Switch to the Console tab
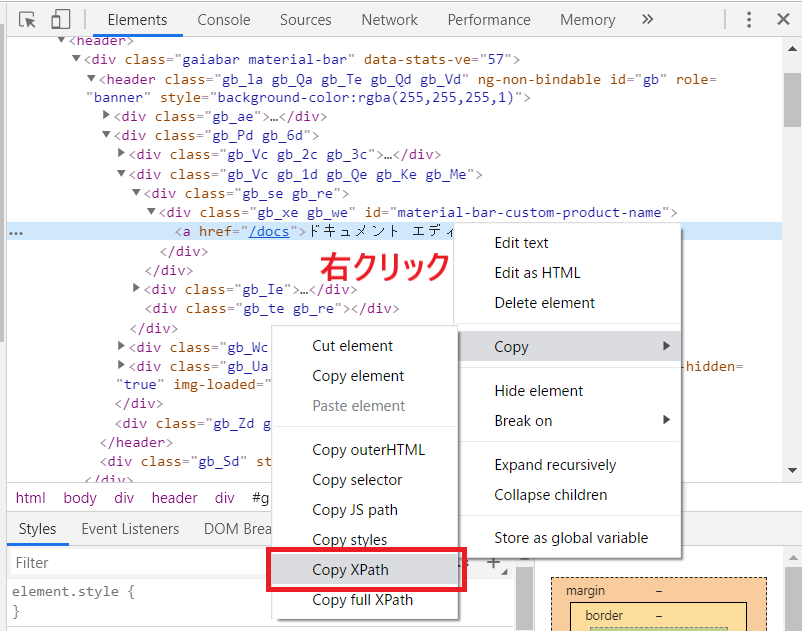The height and width of the screenshot is (631, 802). tap(224, 20)
